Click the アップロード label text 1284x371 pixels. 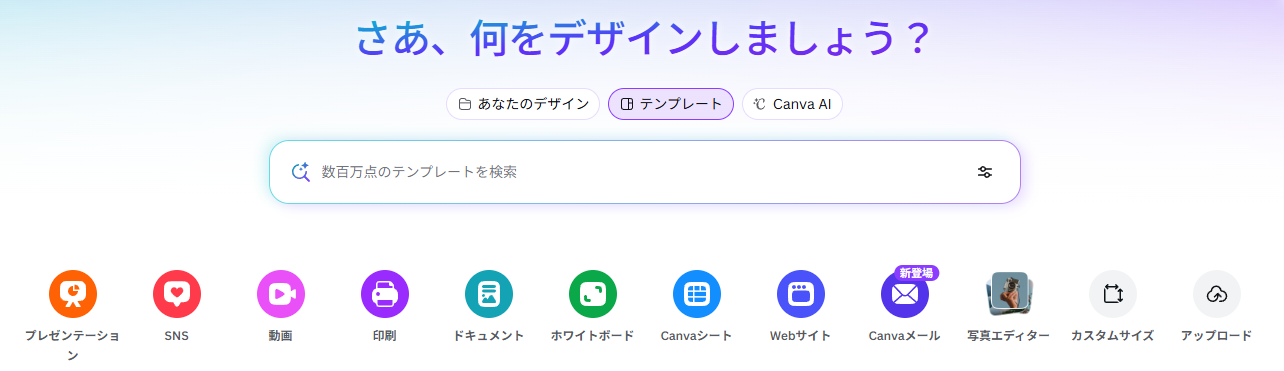1217,336
